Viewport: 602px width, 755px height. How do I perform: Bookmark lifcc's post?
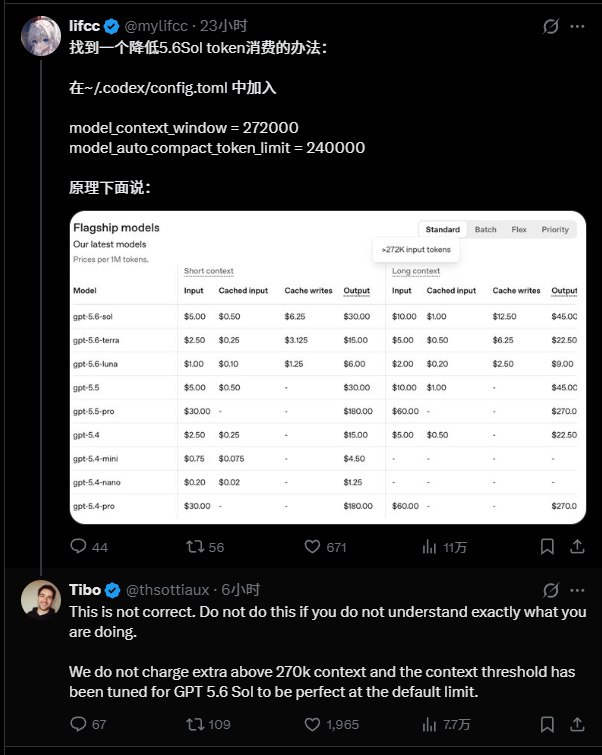(x=547, y=546)
